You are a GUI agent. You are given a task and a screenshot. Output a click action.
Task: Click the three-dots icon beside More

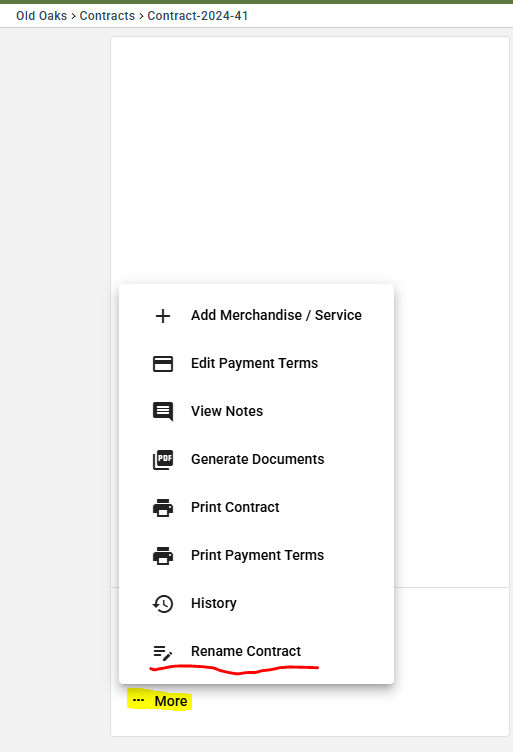click(139, 701)
